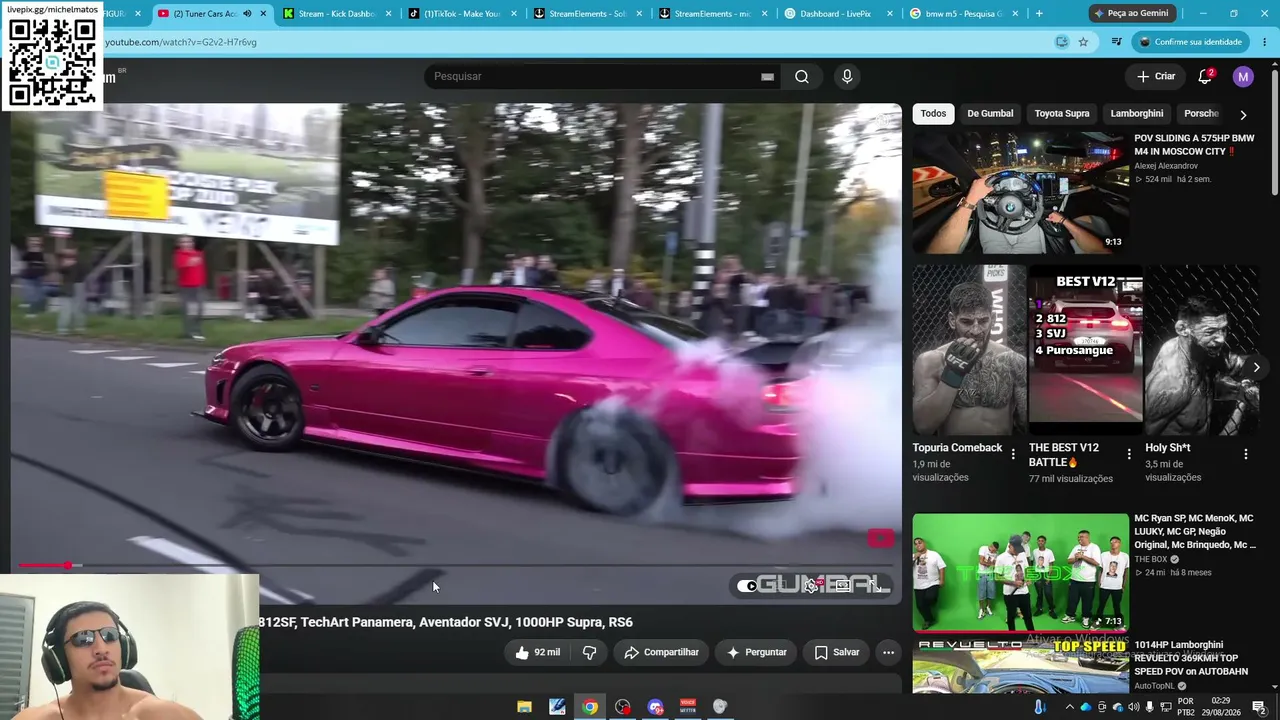The image size is (1280, 720).
Task: Open options for the Topuria Comeback short
Action: pyautogui.click(x=1013, y=454)
